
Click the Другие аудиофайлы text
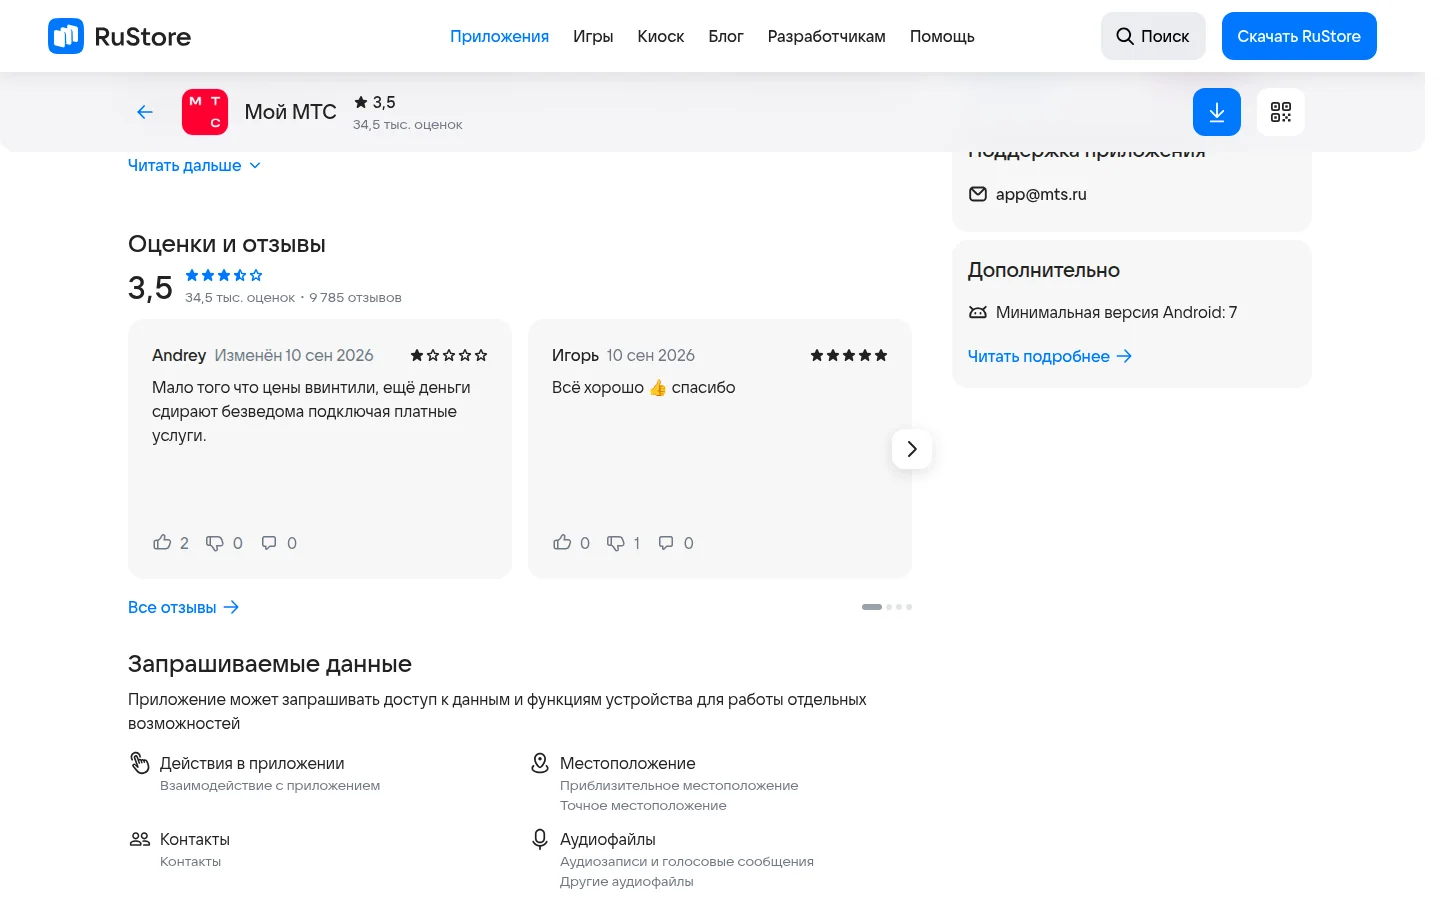[626, 881]
